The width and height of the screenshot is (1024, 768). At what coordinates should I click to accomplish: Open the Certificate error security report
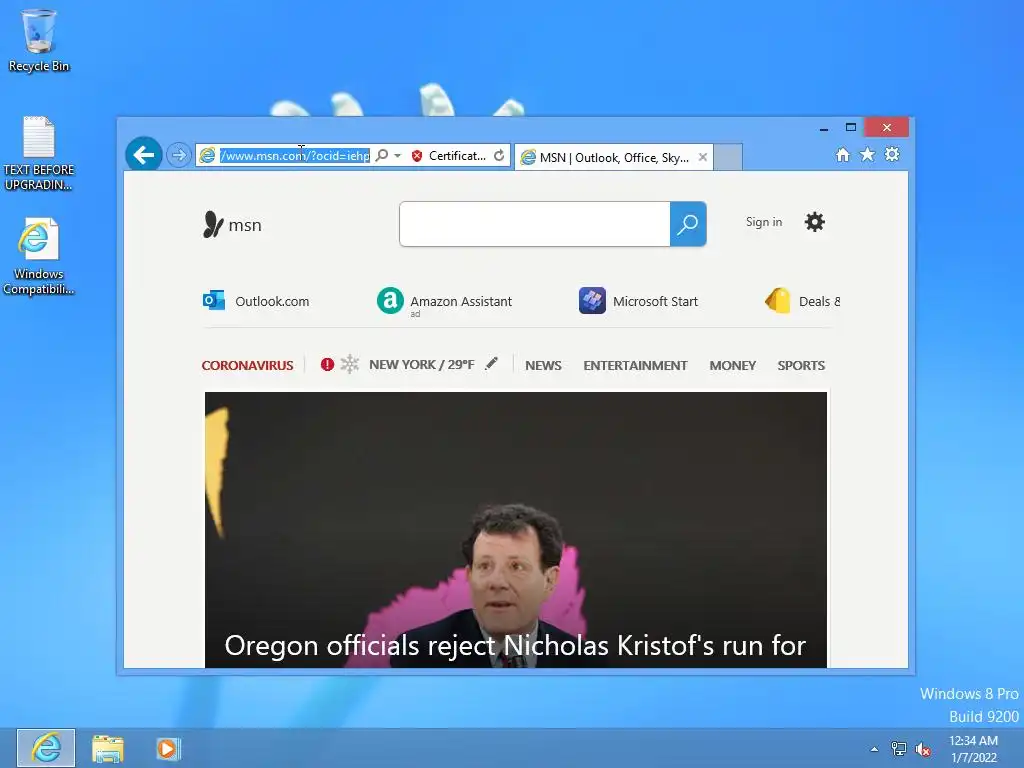tap(449, 155)
